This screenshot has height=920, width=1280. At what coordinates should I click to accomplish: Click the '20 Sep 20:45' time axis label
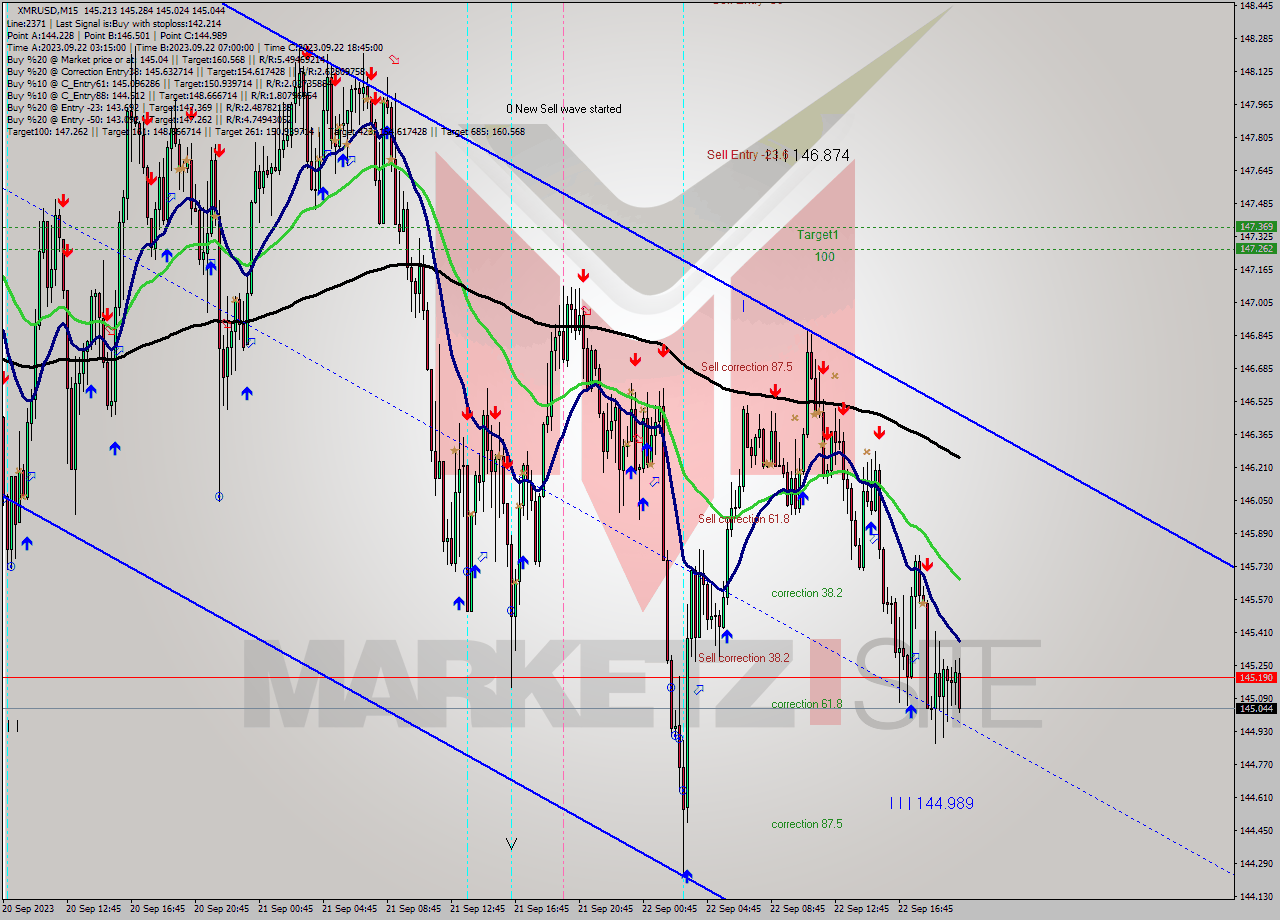221,909
